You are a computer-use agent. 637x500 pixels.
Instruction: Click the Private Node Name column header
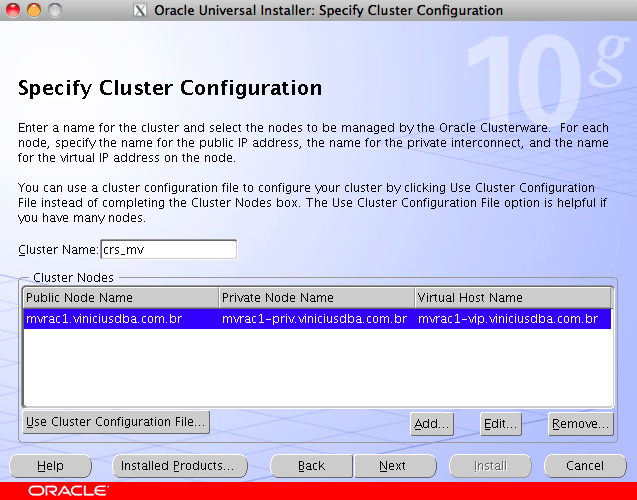click(x=316, y=298)
